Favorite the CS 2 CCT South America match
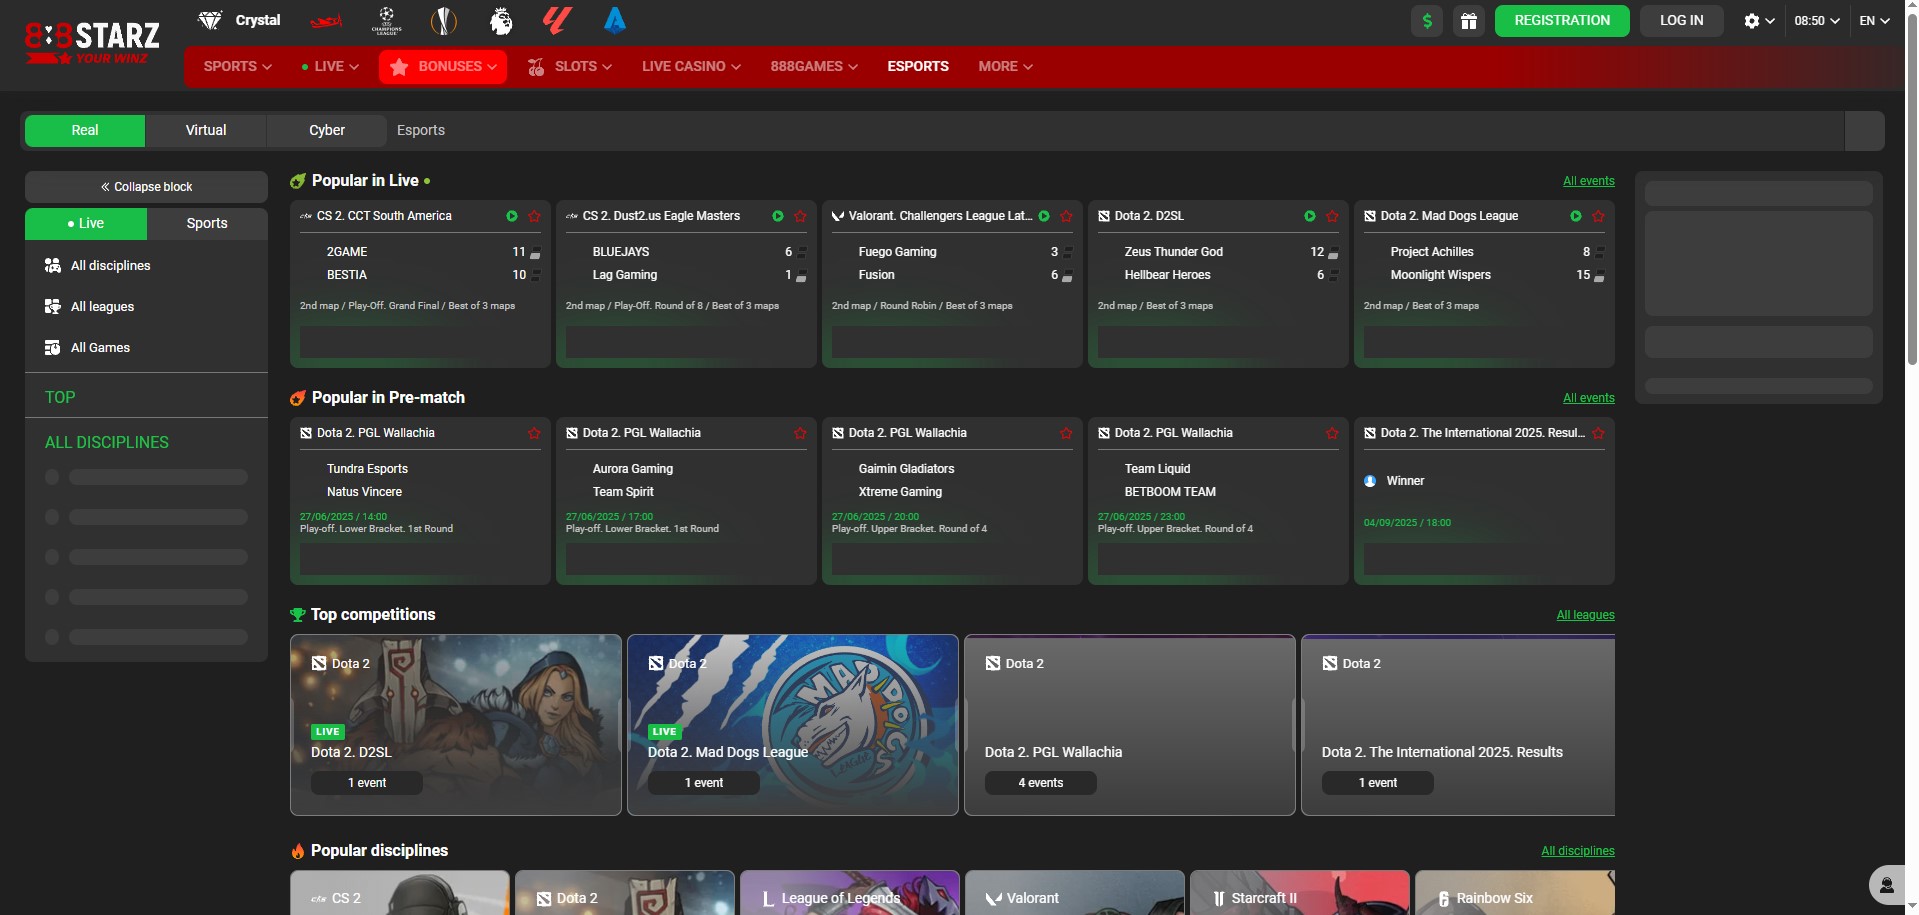 pos(534,216)
